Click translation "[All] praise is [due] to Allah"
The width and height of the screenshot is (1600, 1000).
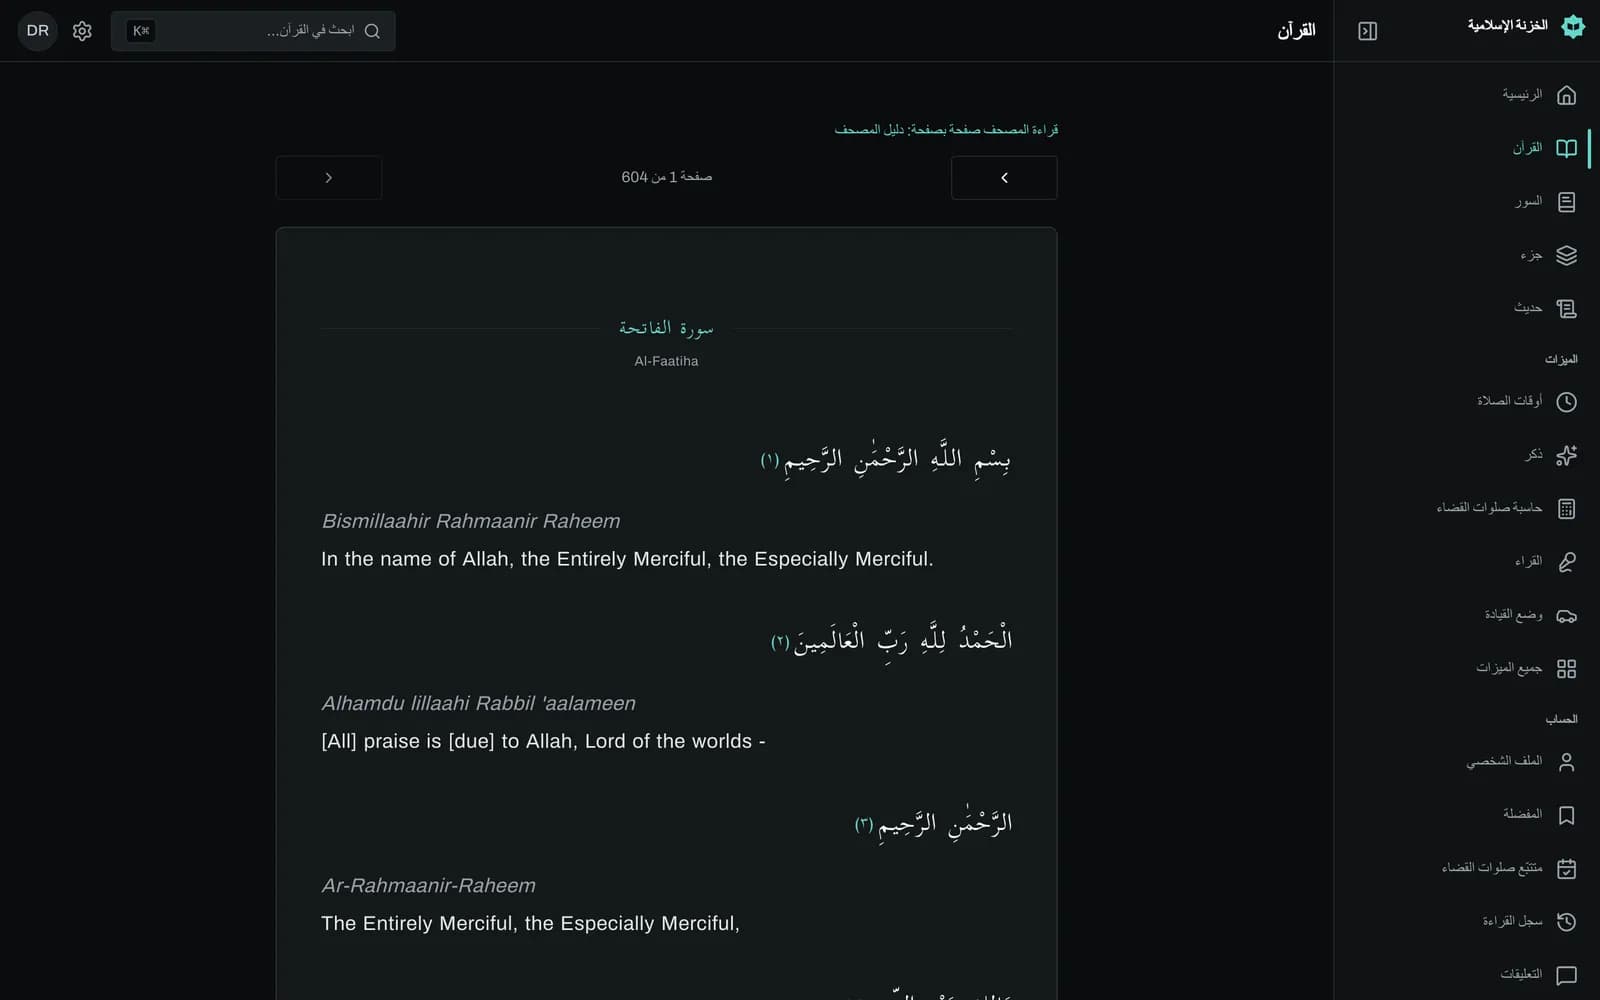point(543,741)
